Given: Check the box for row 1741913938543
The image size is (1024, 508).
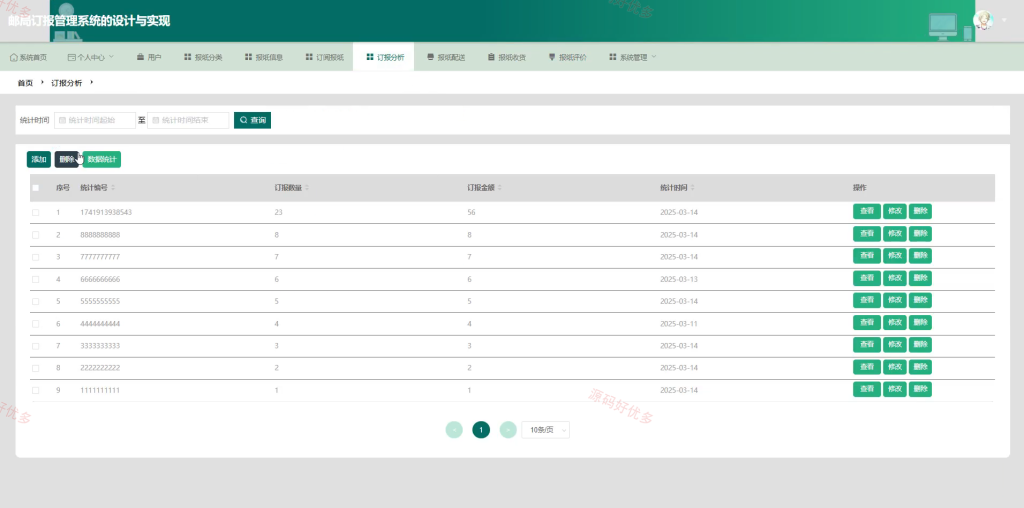Looking at the screenshot, I should tap(36, 212).
